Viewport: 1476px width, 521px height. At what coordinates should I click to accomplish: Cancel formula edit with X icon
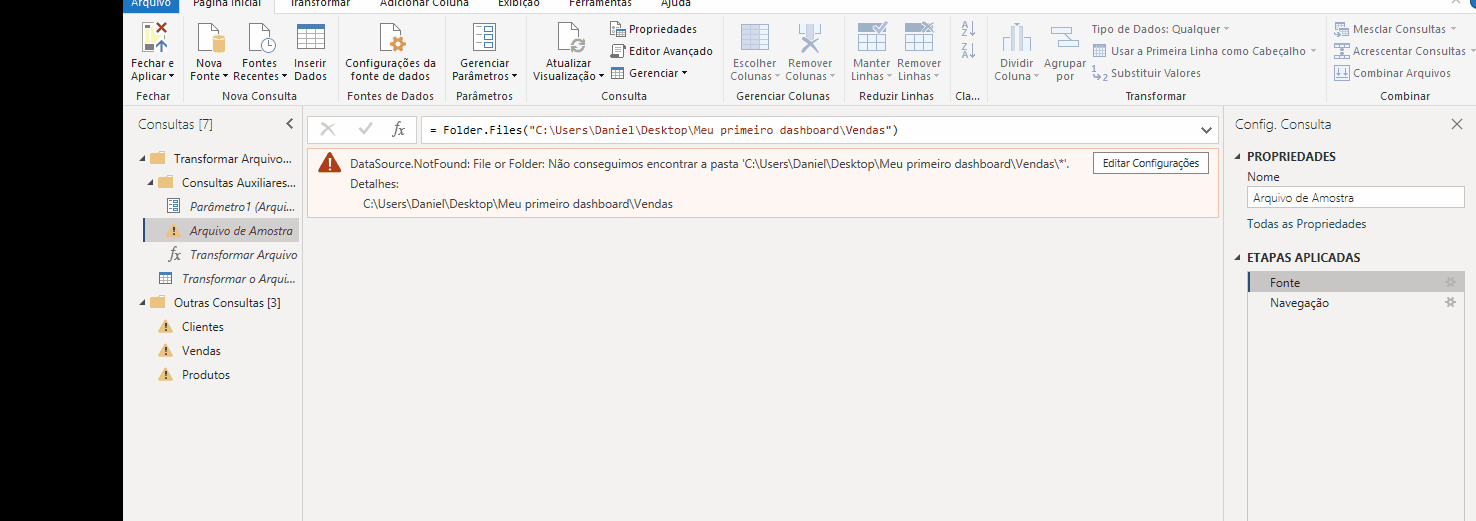pyautogui.click(x=327, y=130)
